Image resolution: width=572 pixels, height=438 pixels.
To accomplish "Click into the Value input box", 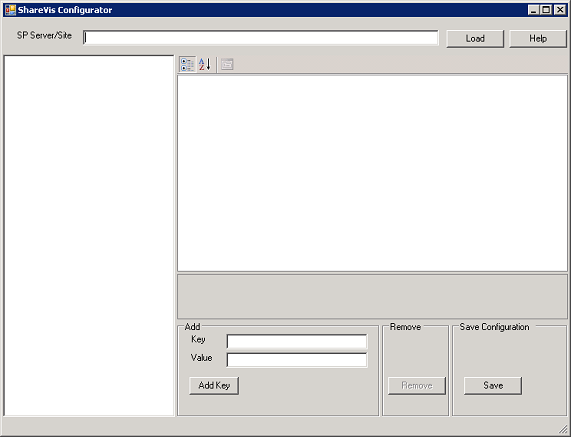I will pos(297,360).
